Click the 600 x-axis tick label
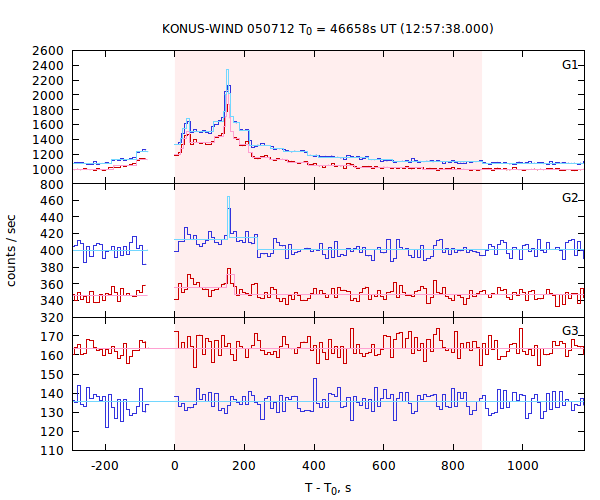The width and height of the screenshot is (600, 500). pyautogui.click(x=383, y=466)
